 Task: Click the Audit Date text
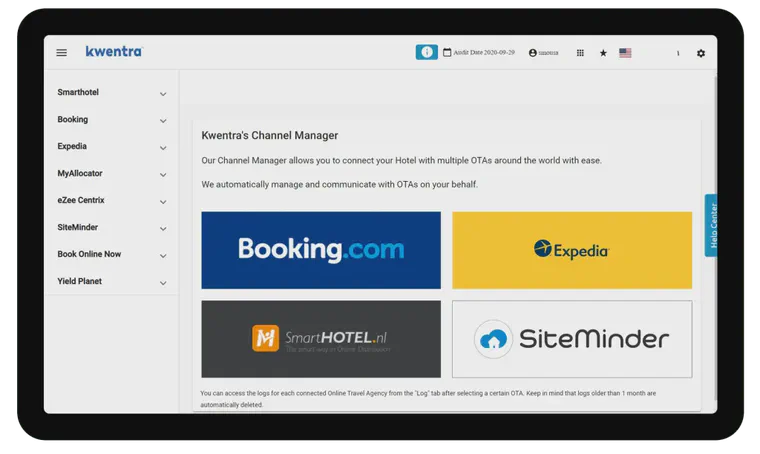(x=484, y=52)
